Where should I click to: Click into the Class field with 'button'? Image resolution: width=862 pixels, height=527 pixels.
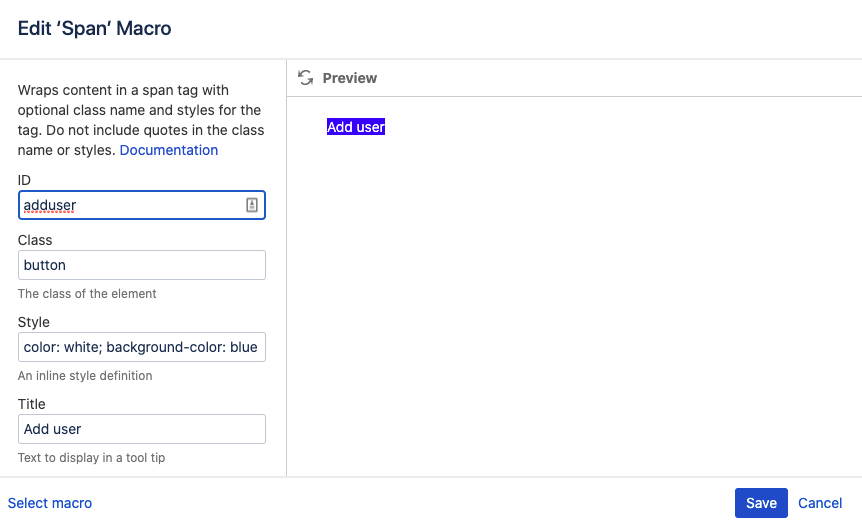141,265
